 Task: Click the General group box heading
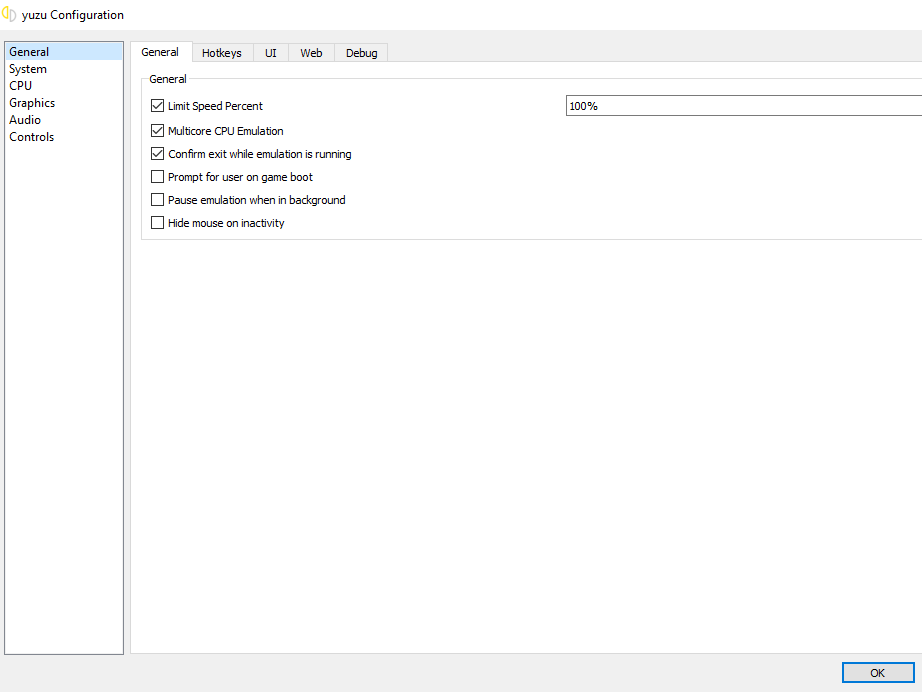168,79
